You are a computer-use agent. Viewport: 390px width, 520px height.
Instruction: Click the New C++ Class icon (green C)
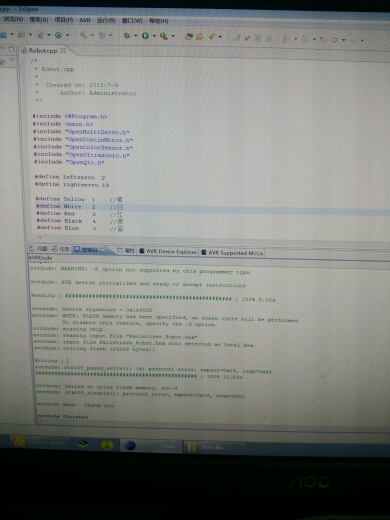click(58, 35)
